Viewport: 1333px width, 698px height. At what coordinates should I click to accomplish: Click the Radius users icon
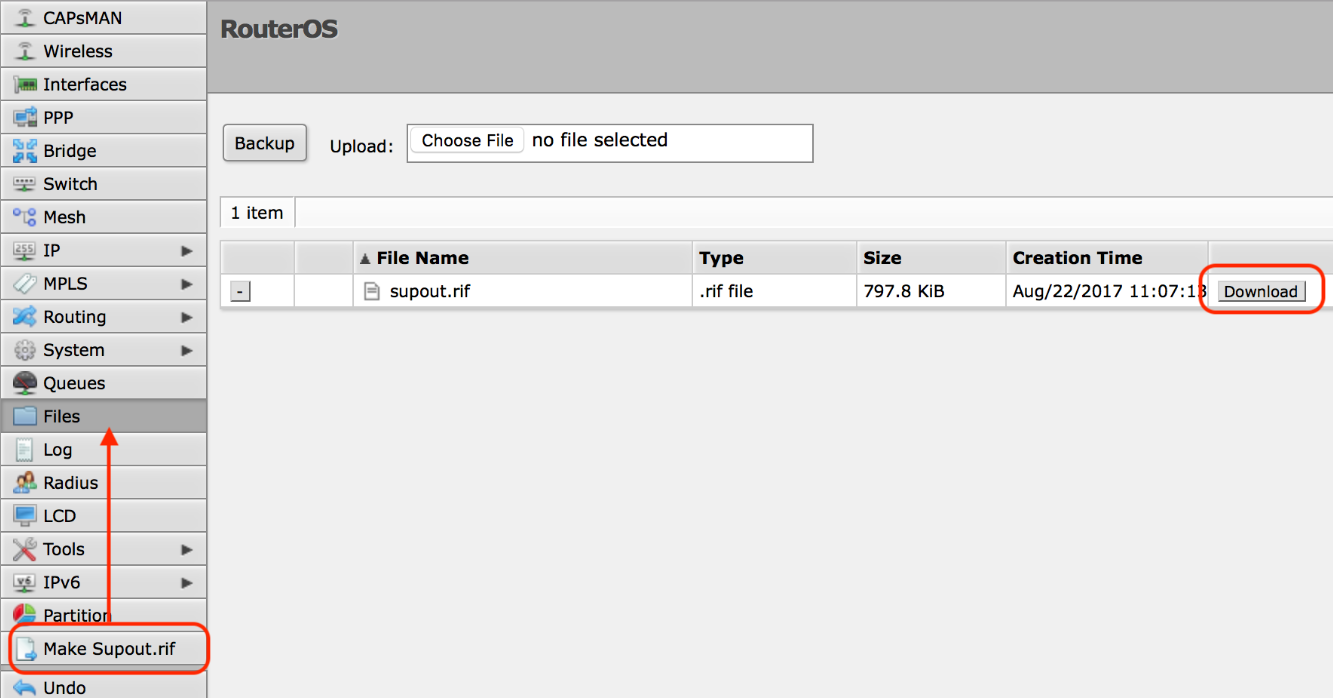[x=25, y=483]
